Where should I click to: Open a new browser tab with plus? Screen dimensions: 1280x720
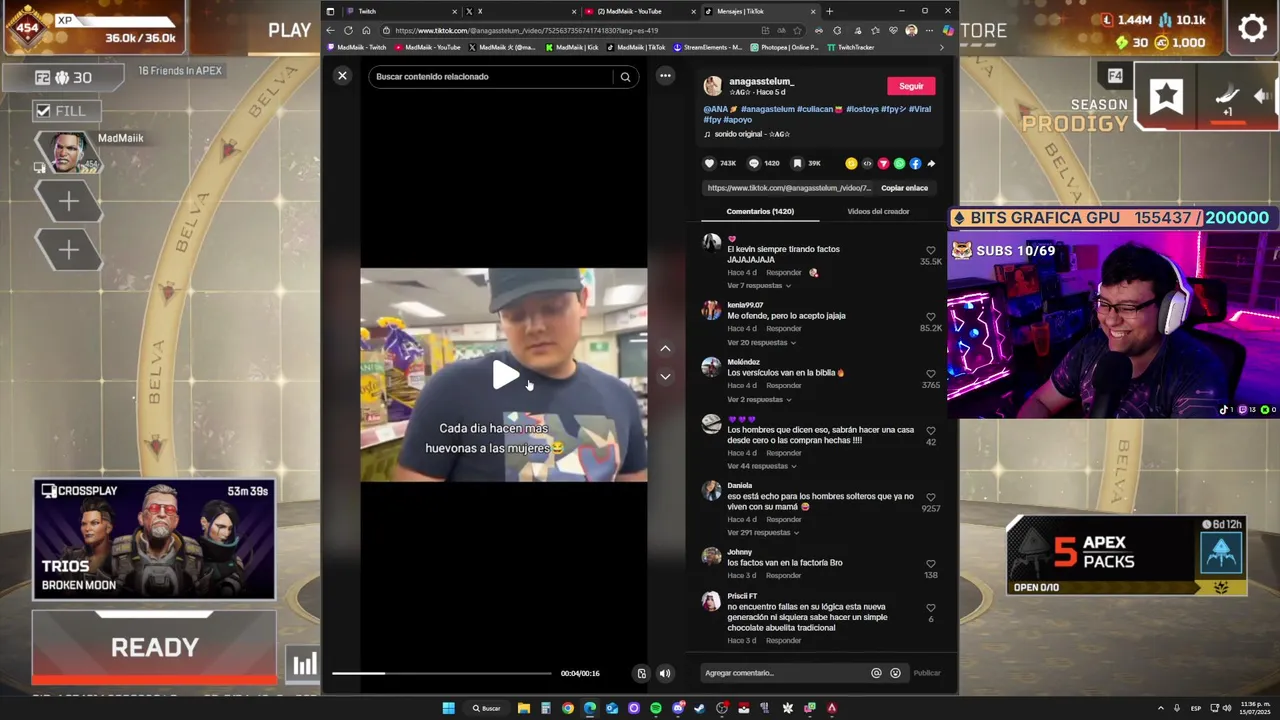click(829, 11)
